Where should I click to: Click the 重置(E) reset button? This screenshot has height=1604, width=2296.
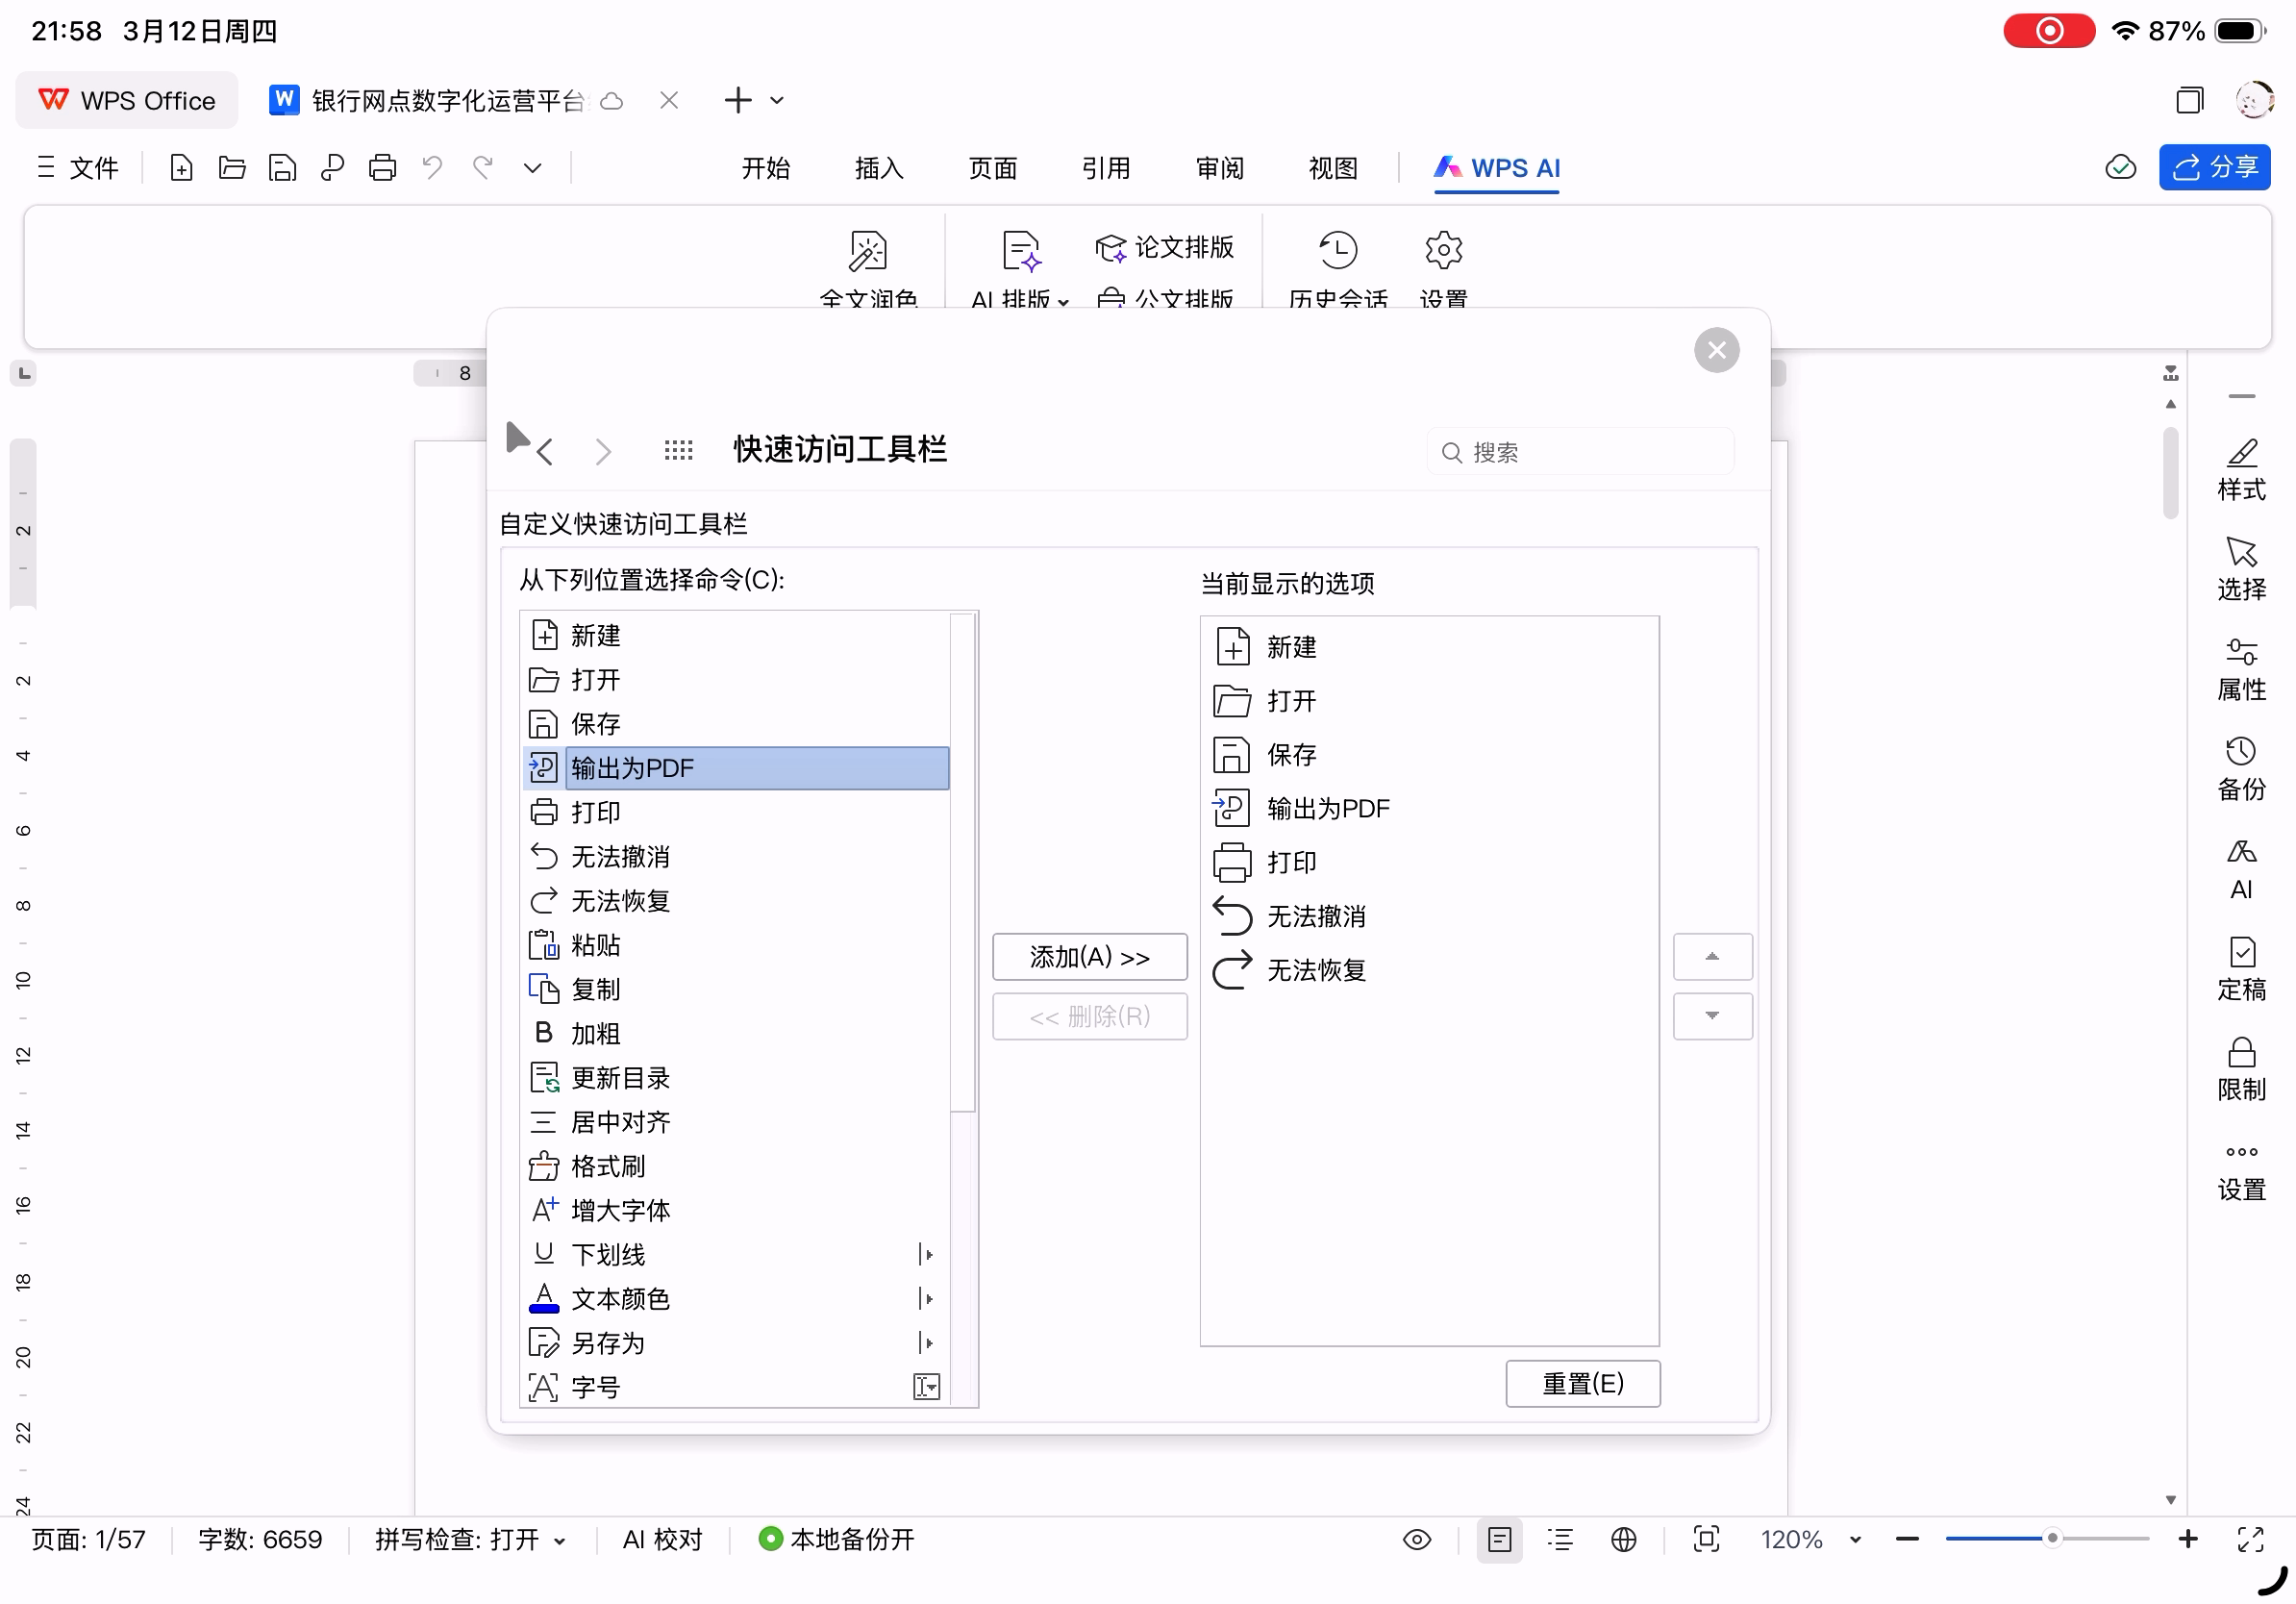1582,1383
